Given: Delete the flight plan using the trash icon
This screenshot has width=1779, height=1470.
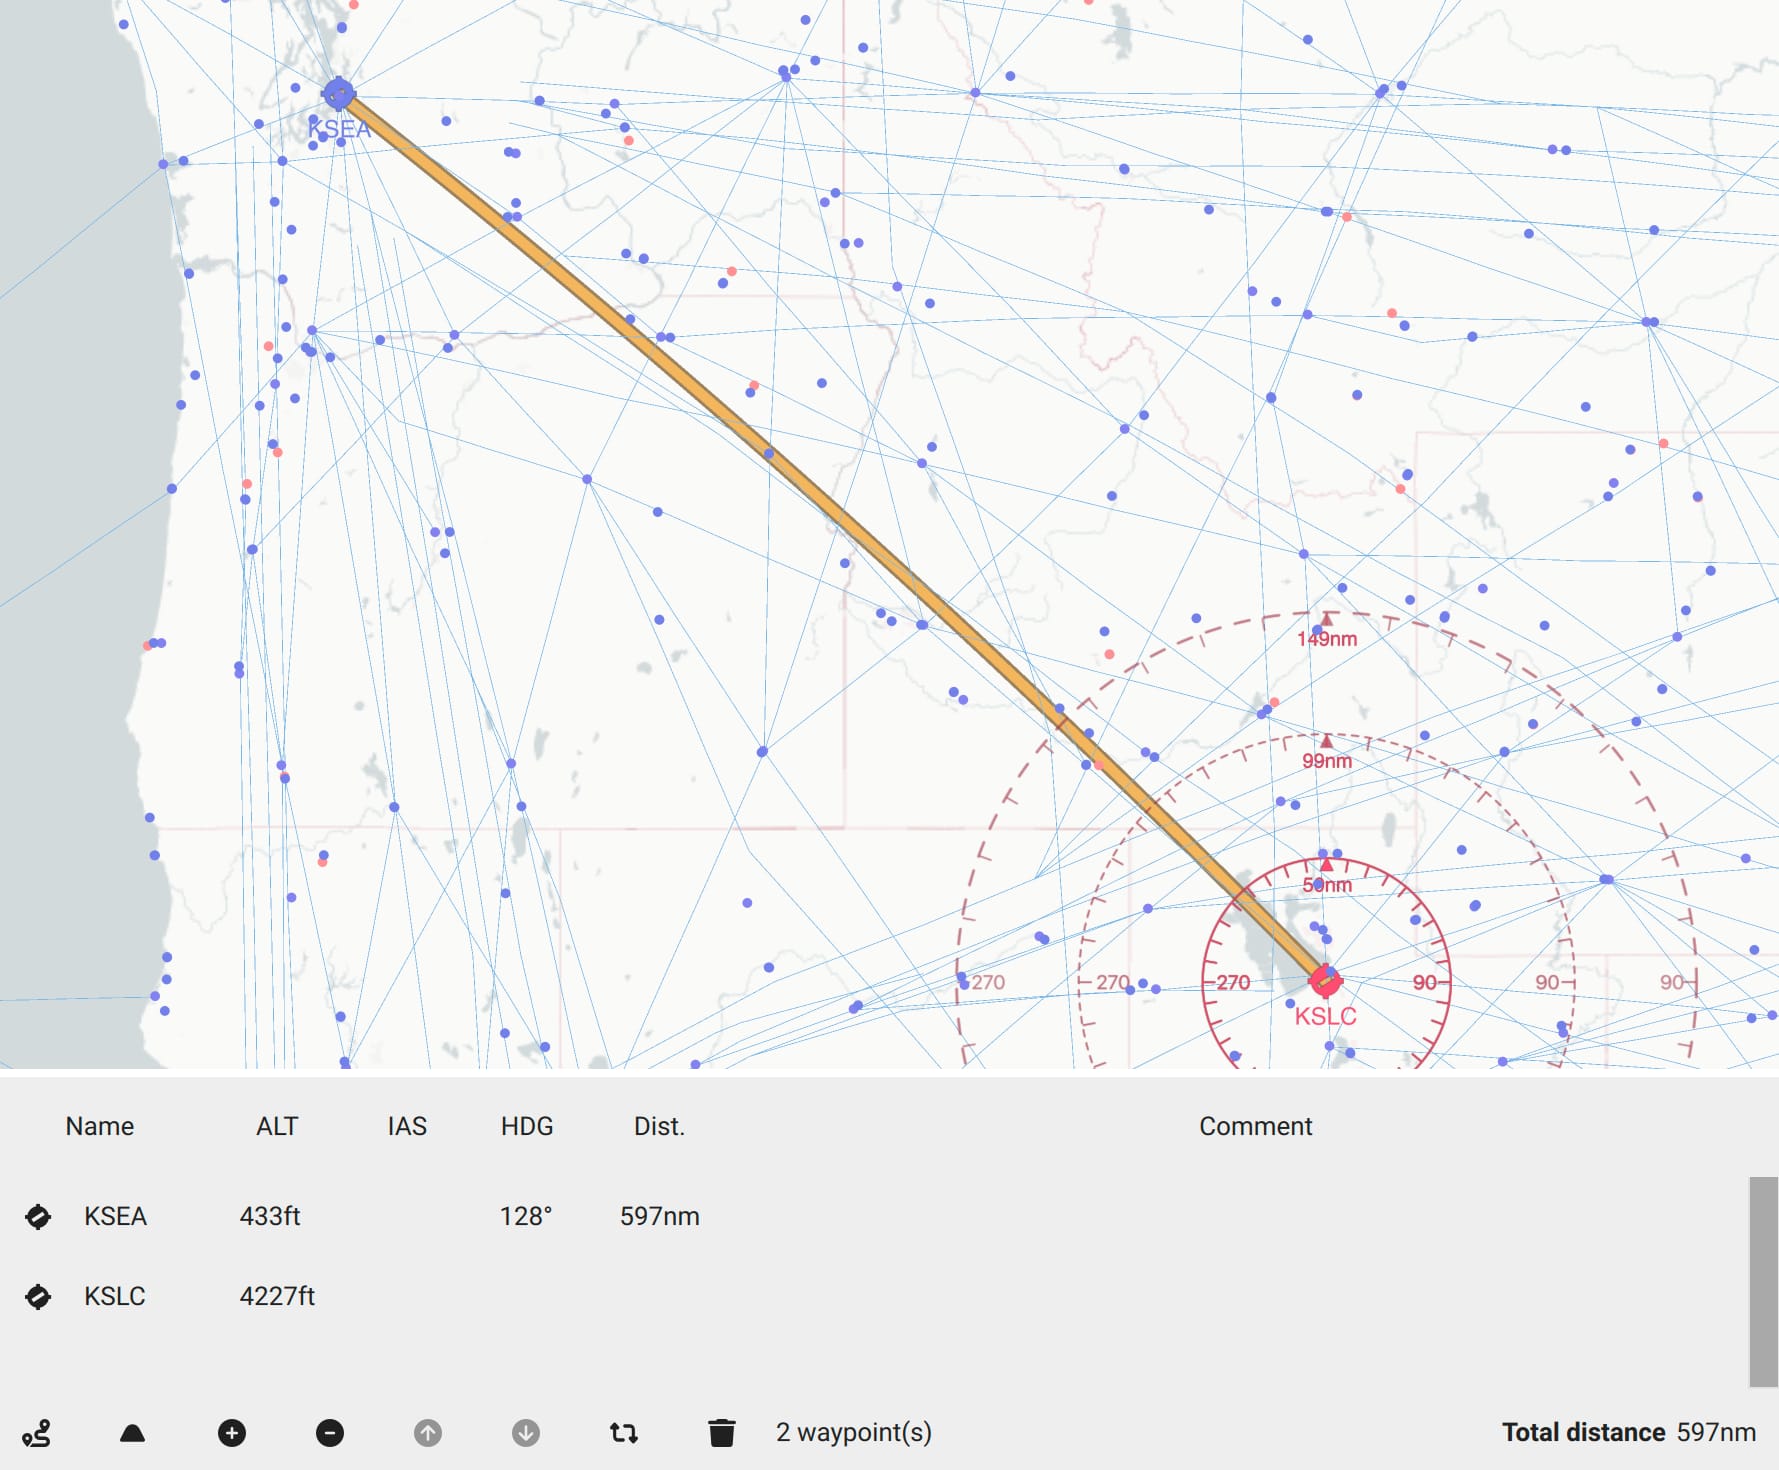Looking at the screenshot, I should [722, 1432].
